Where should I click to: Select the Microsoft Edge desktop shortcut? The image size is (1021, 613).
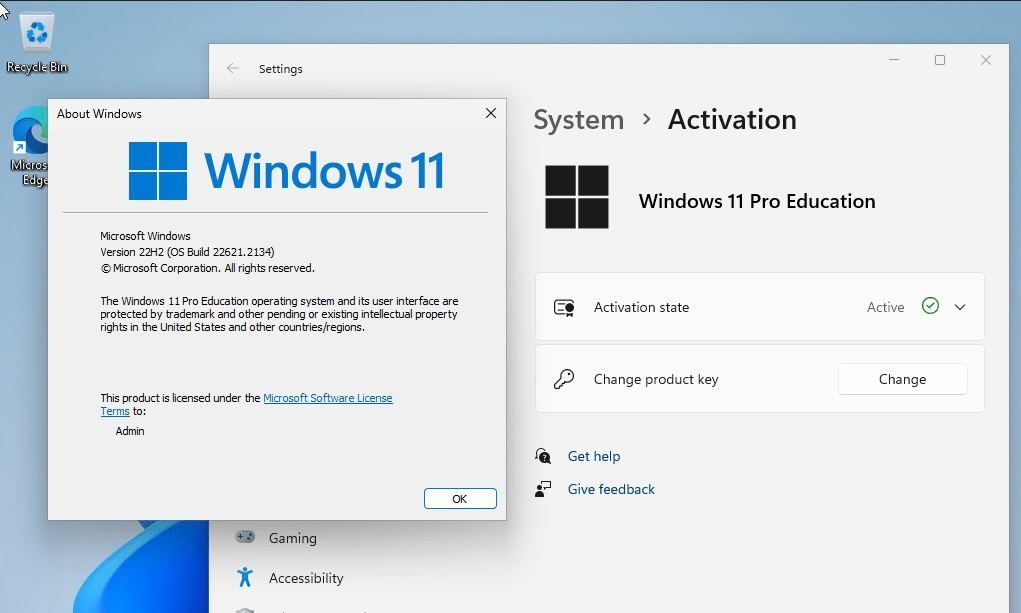[29, 147]
